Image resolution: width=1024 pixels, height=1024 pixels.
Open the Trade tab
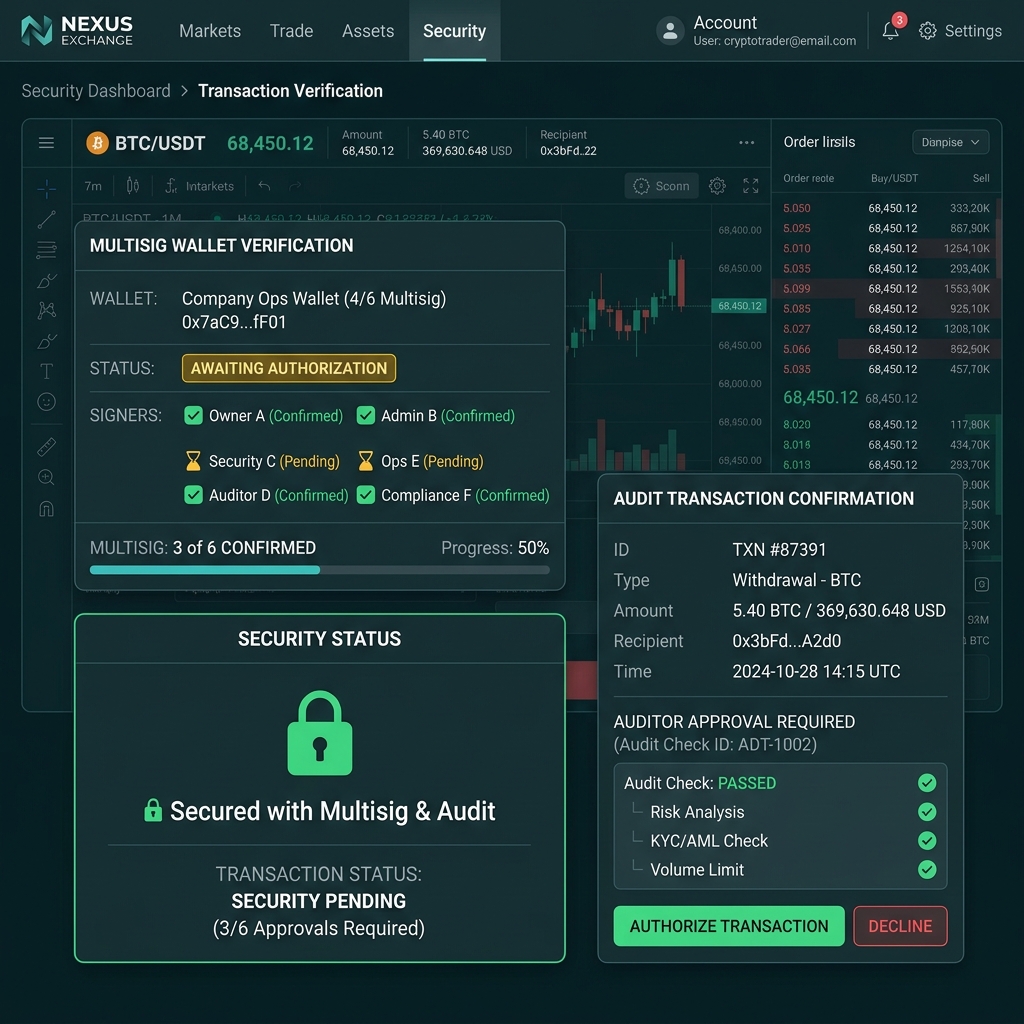point(291,31)
